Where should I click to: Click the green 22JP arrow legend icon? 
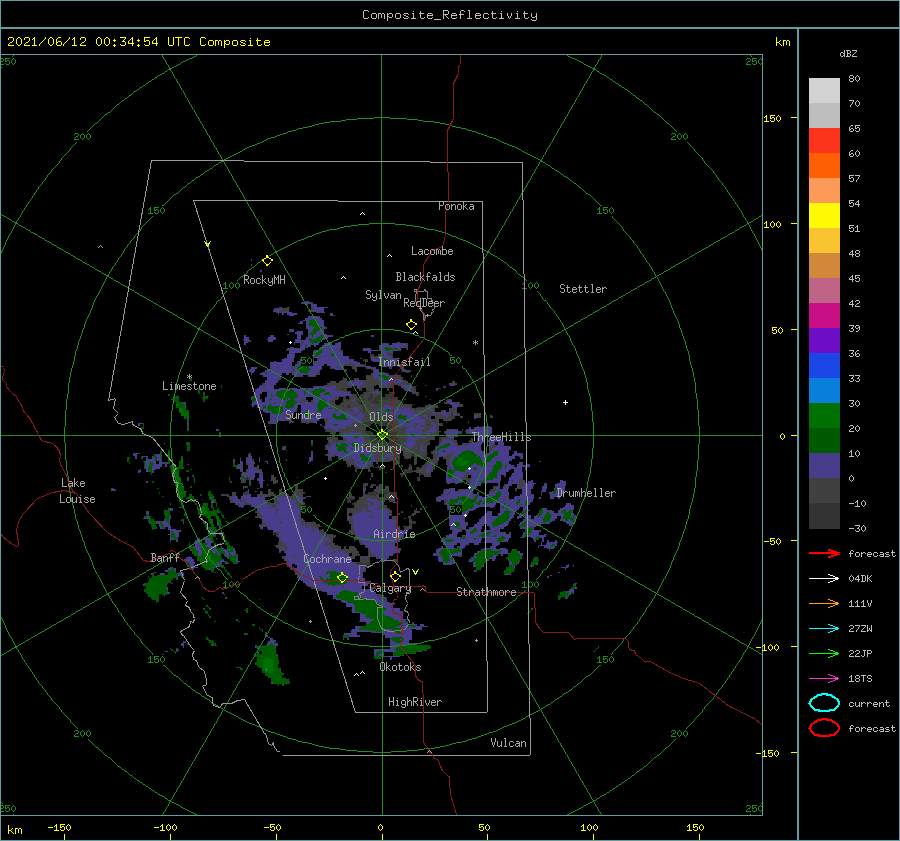point(824,653)
